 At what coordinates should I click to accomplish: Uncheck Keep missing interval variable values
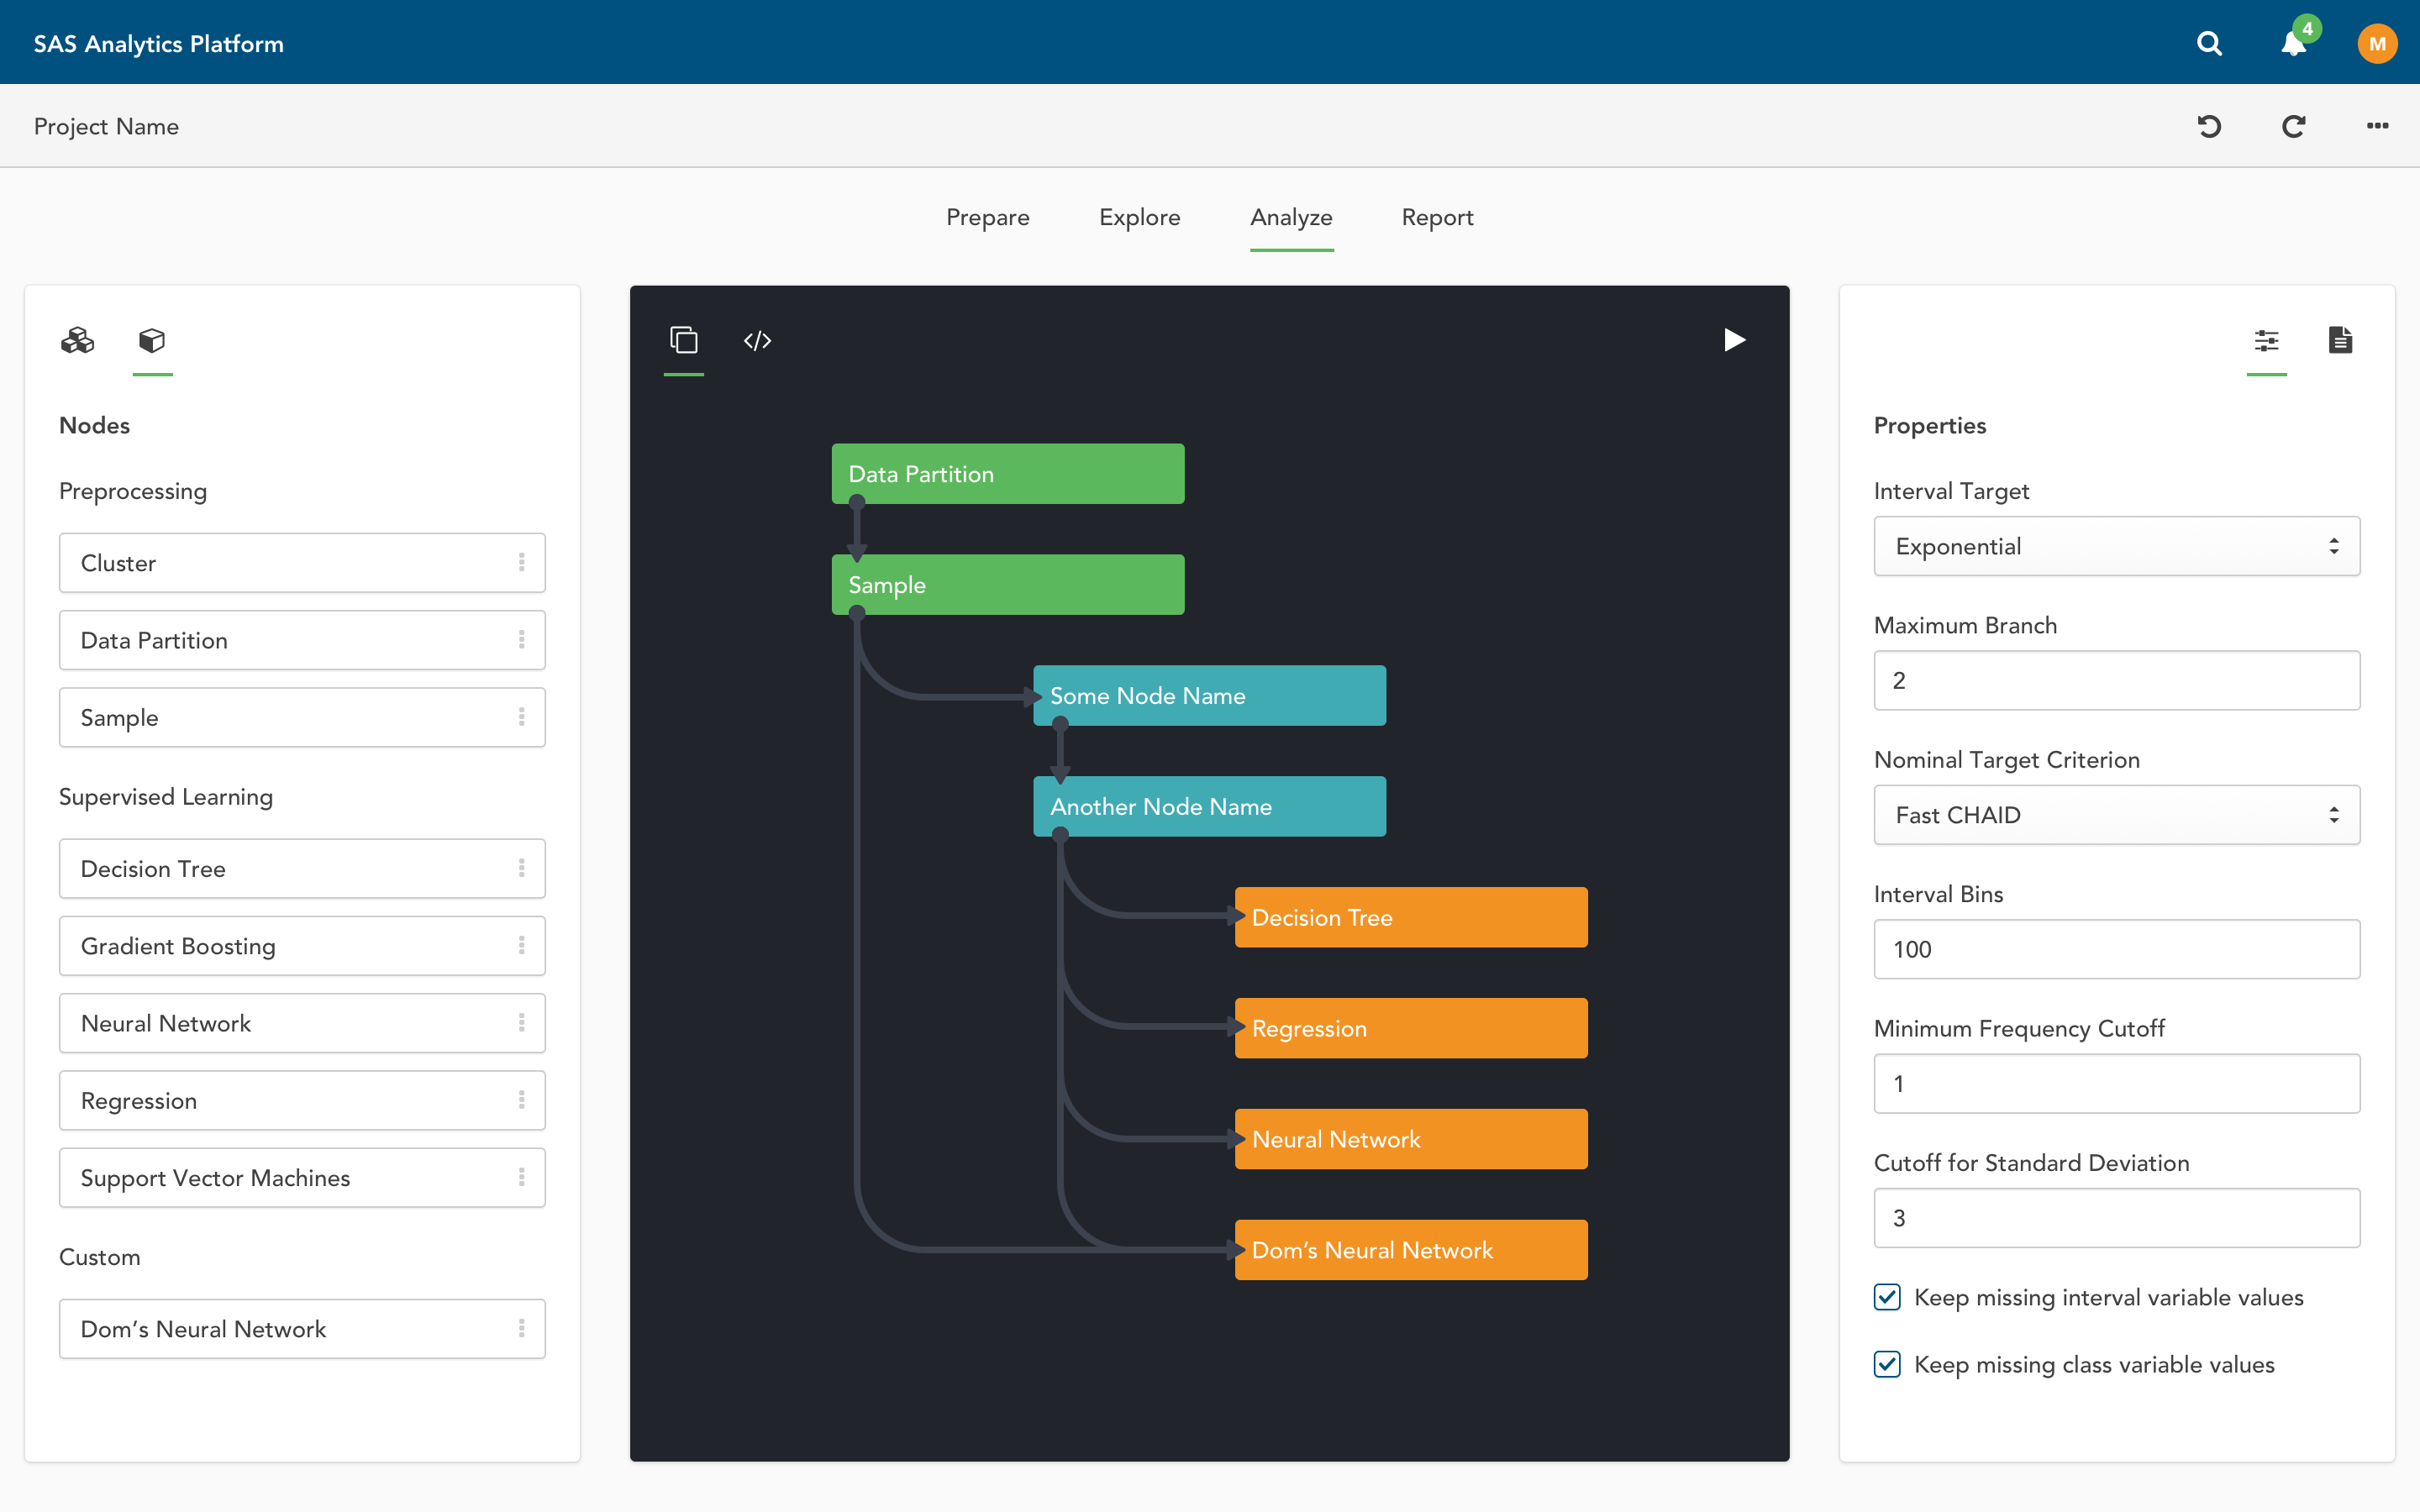tap(1887, 1297)
